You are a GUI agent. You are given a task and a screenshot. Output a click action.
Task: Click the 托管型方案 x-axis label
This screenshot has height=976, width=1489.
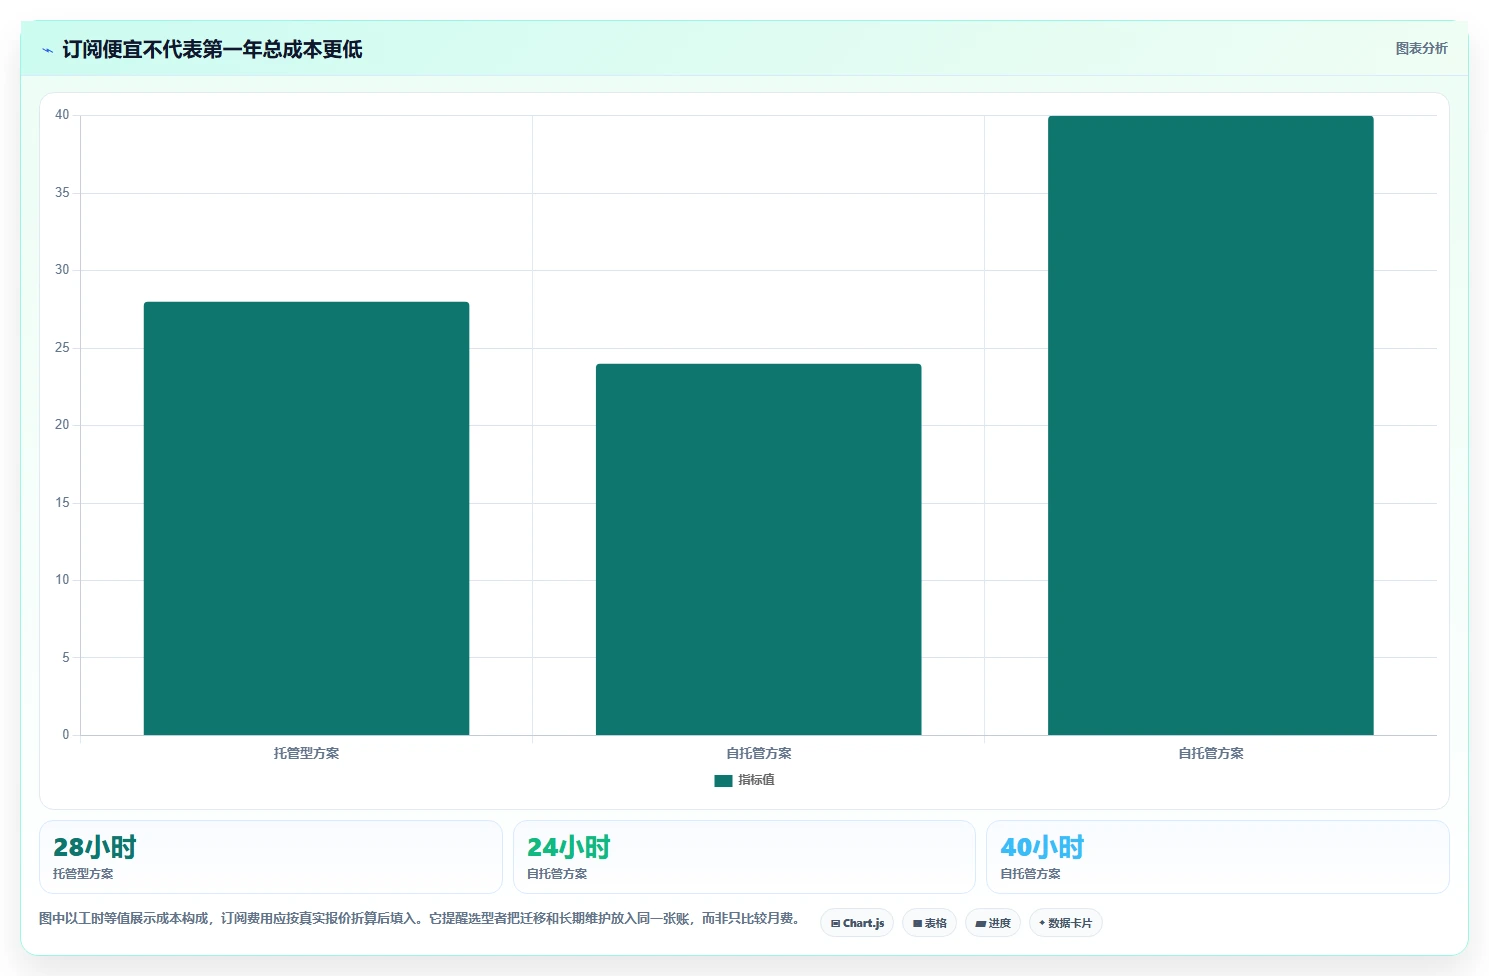[x=306, y=753]
